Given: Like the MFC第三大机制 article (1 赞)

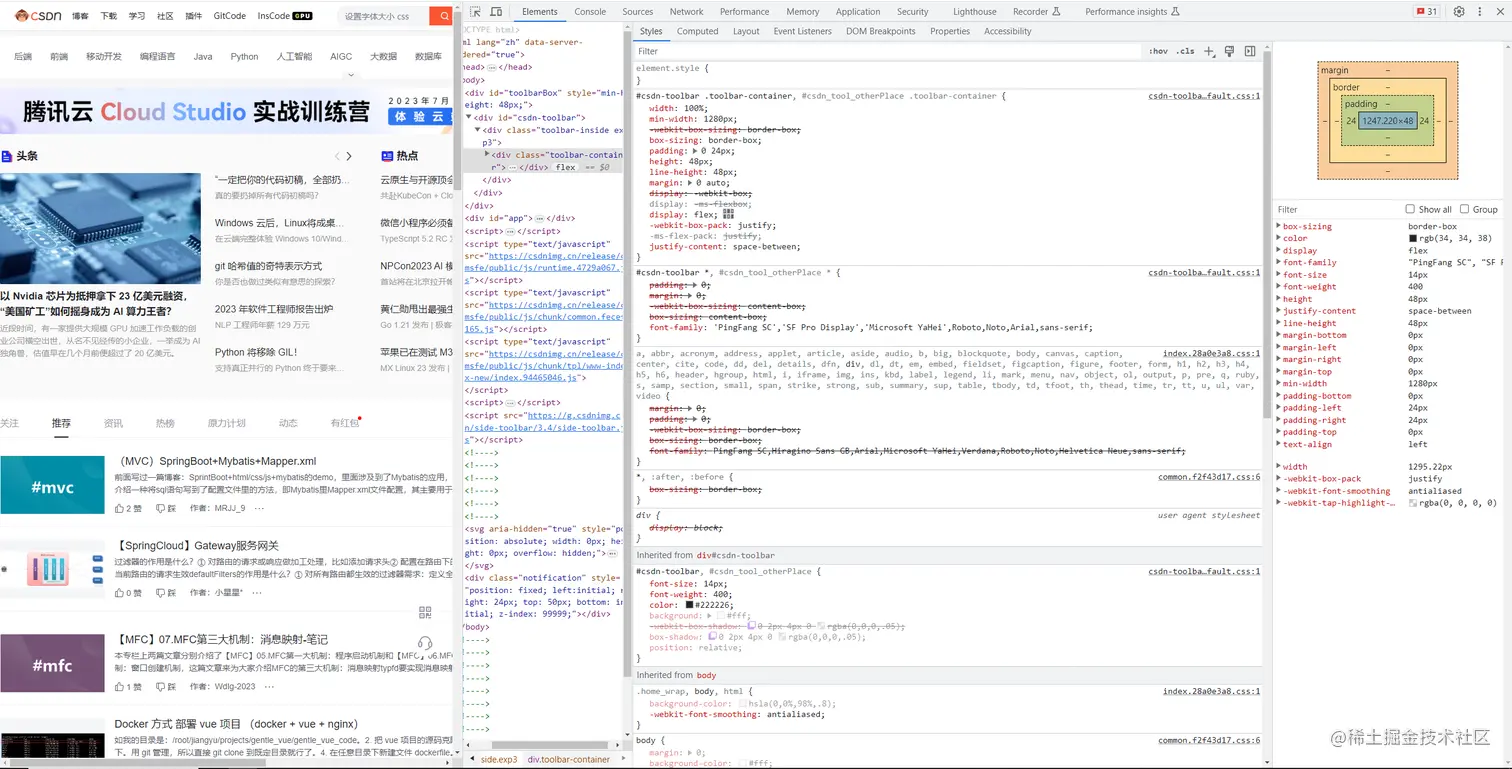Looking at the screenshot, I should pyautogui.click(x=128, y=687).
